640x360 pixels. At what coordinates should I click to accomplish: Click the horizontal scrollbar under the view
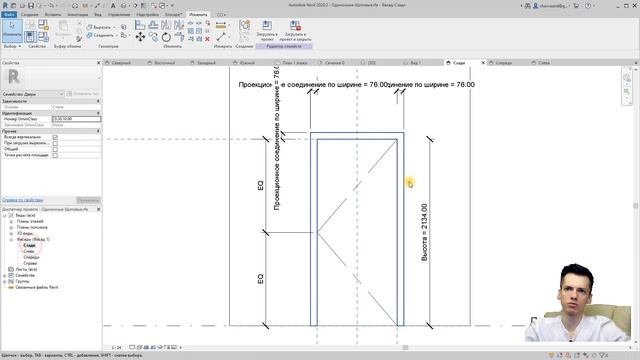[x=405, y=348]
